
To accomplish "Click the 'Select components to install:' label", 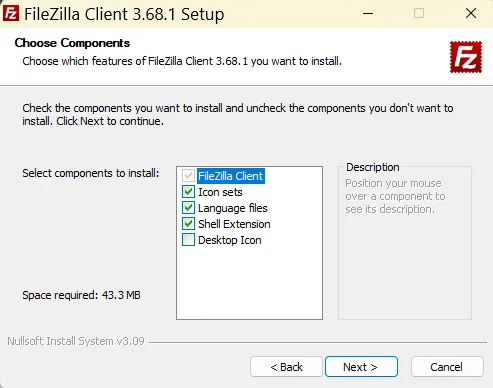I will click(x=91, y=173).
